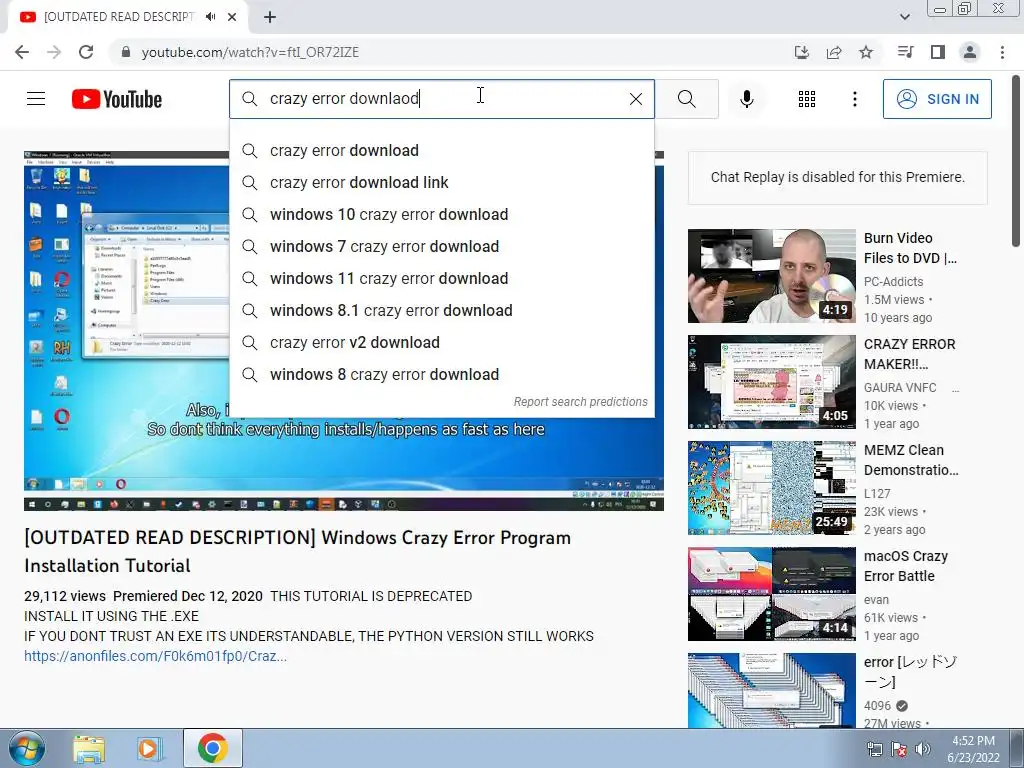Choose 'crazy error v2 download' suggestion
The height and width of the screenshot is (768, 1024).
point(441,342)
